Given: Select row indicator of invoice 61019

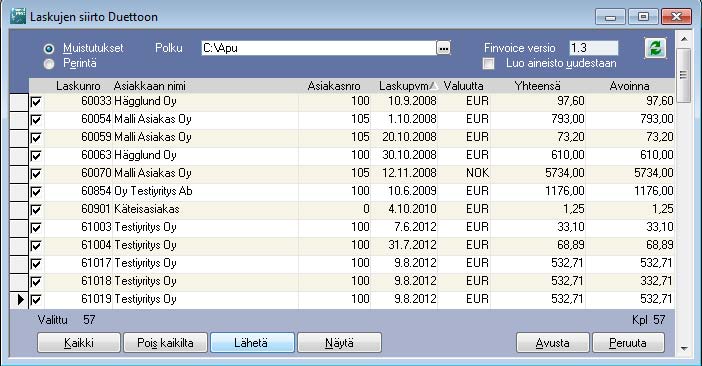Looking at the screenshot, I should point(19,299).
